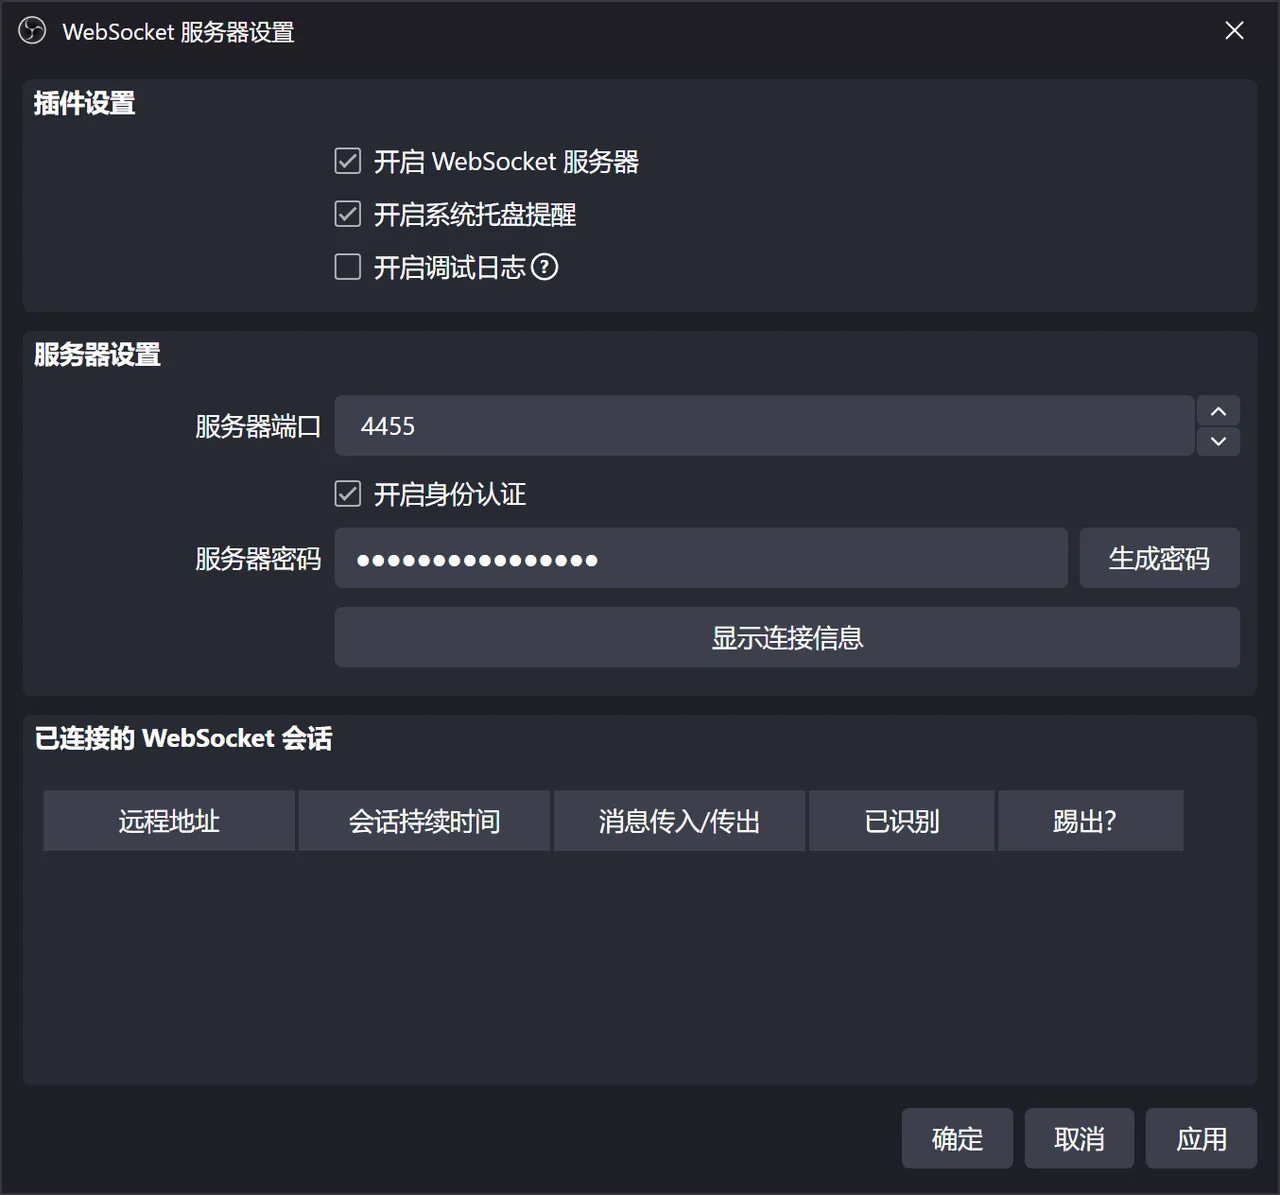This screenshot has height=1195, width=1280.
Task: Click the OBS logo in the title bar
Action: coord(32,31)
